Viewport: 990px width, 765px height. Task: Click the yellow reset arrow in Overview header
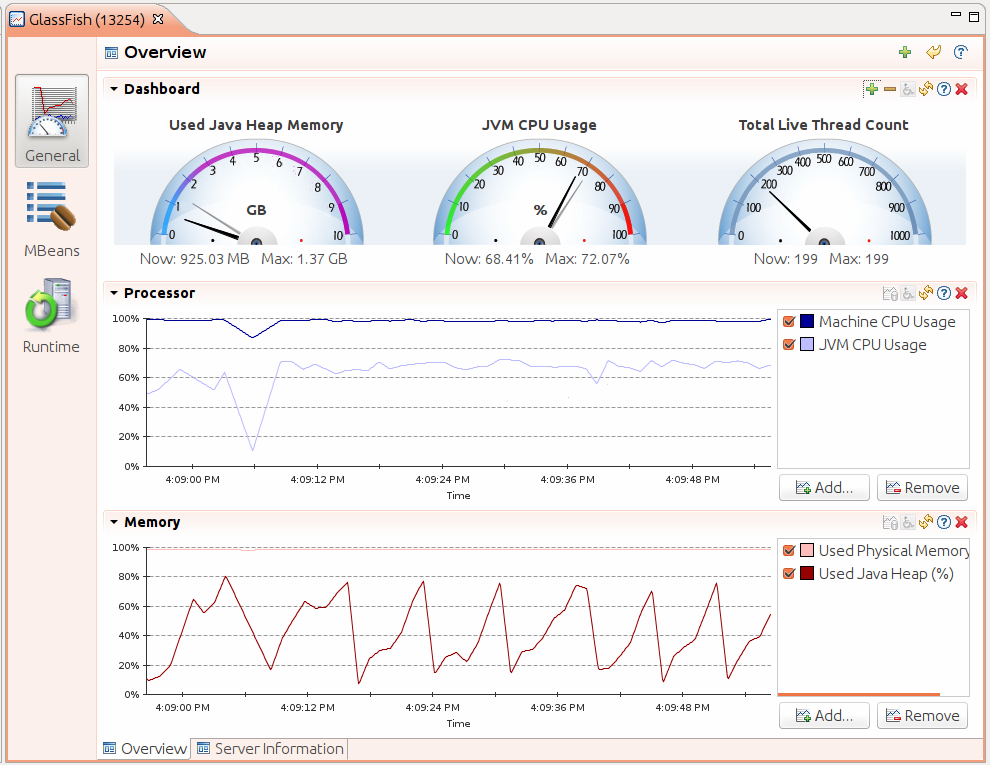933,52
